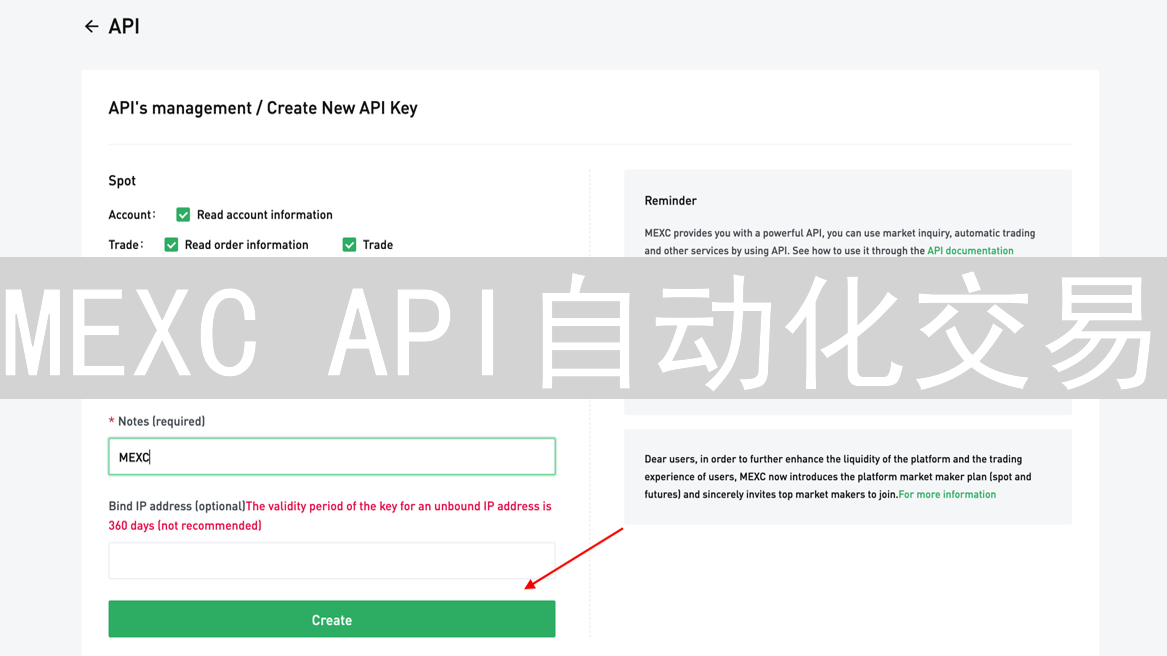Toggle Read account information checkbox
The height and width of the screenshot is (656, 1167).
pos(183,214)
